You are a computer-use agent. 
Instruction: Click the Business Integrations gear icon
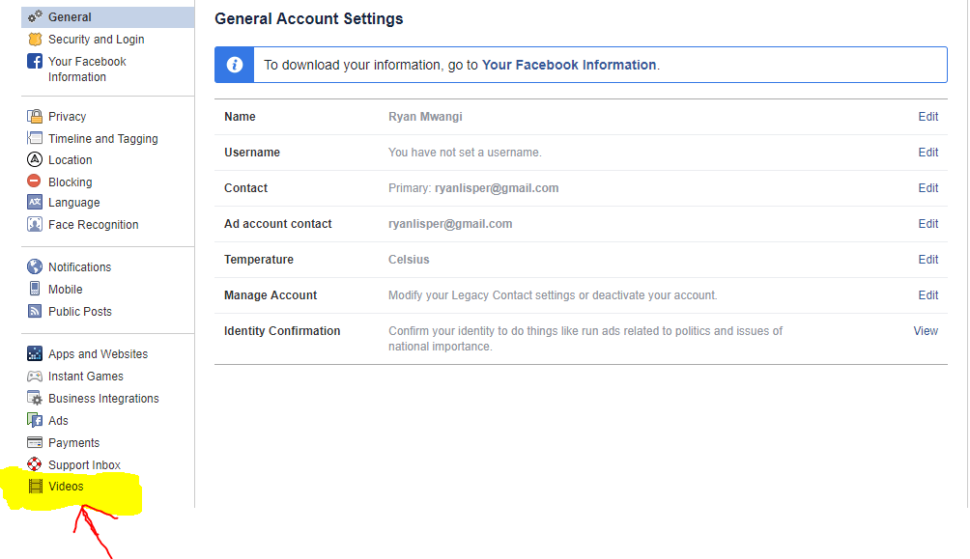(x=35, y=398)
